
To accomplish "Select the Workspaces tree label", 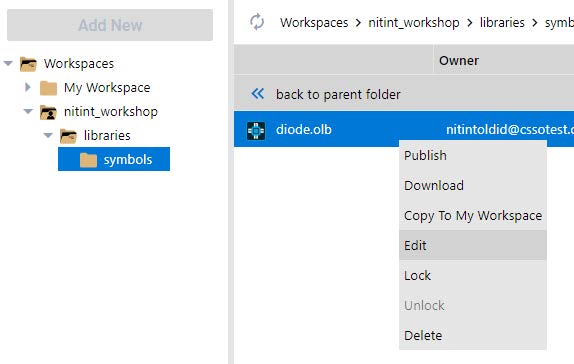I will click(79, 64).
